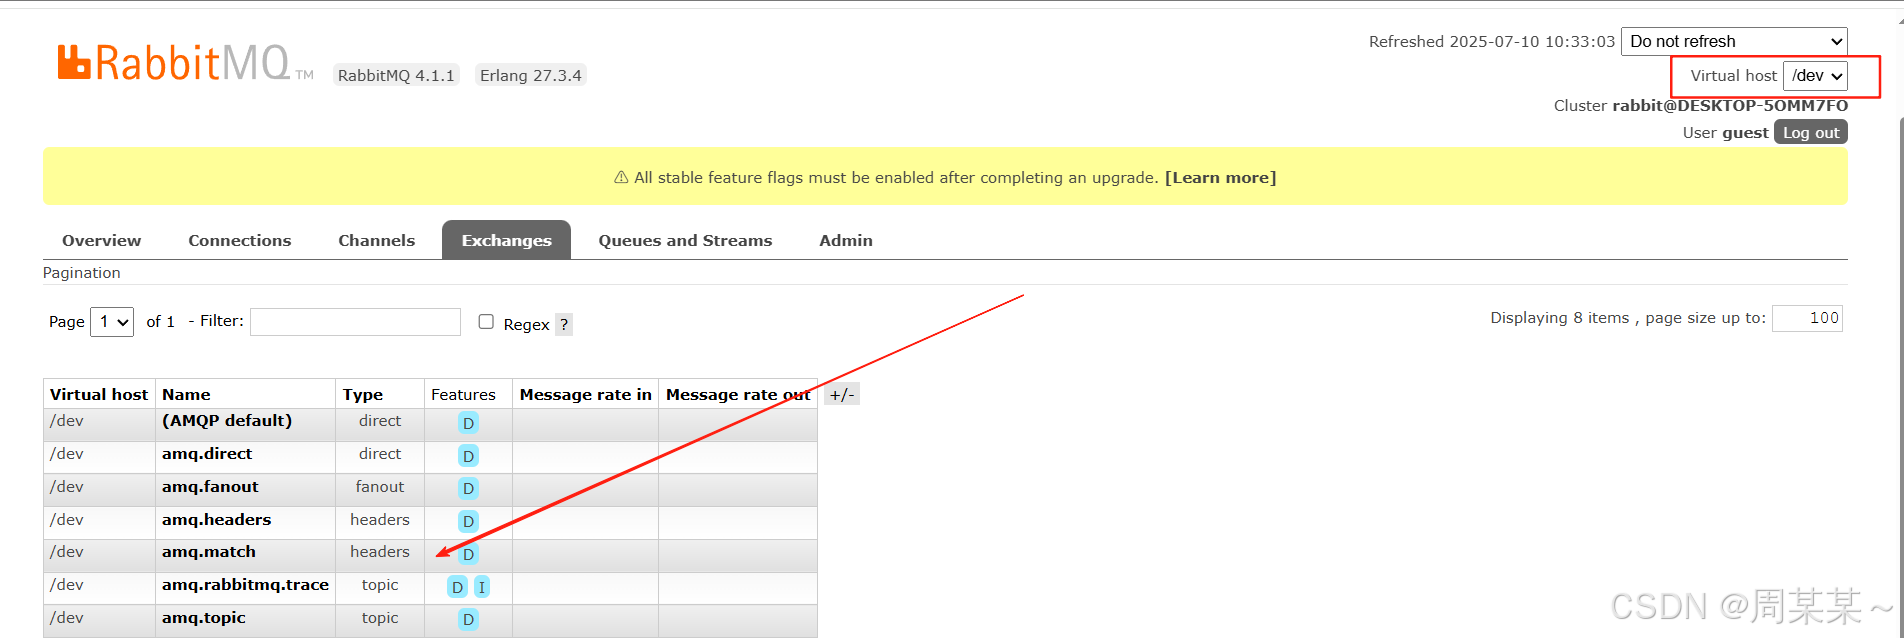Open the amq.topic exchange
The width and height of the screenshot is (1904, 638).
[x=204, y=618]
